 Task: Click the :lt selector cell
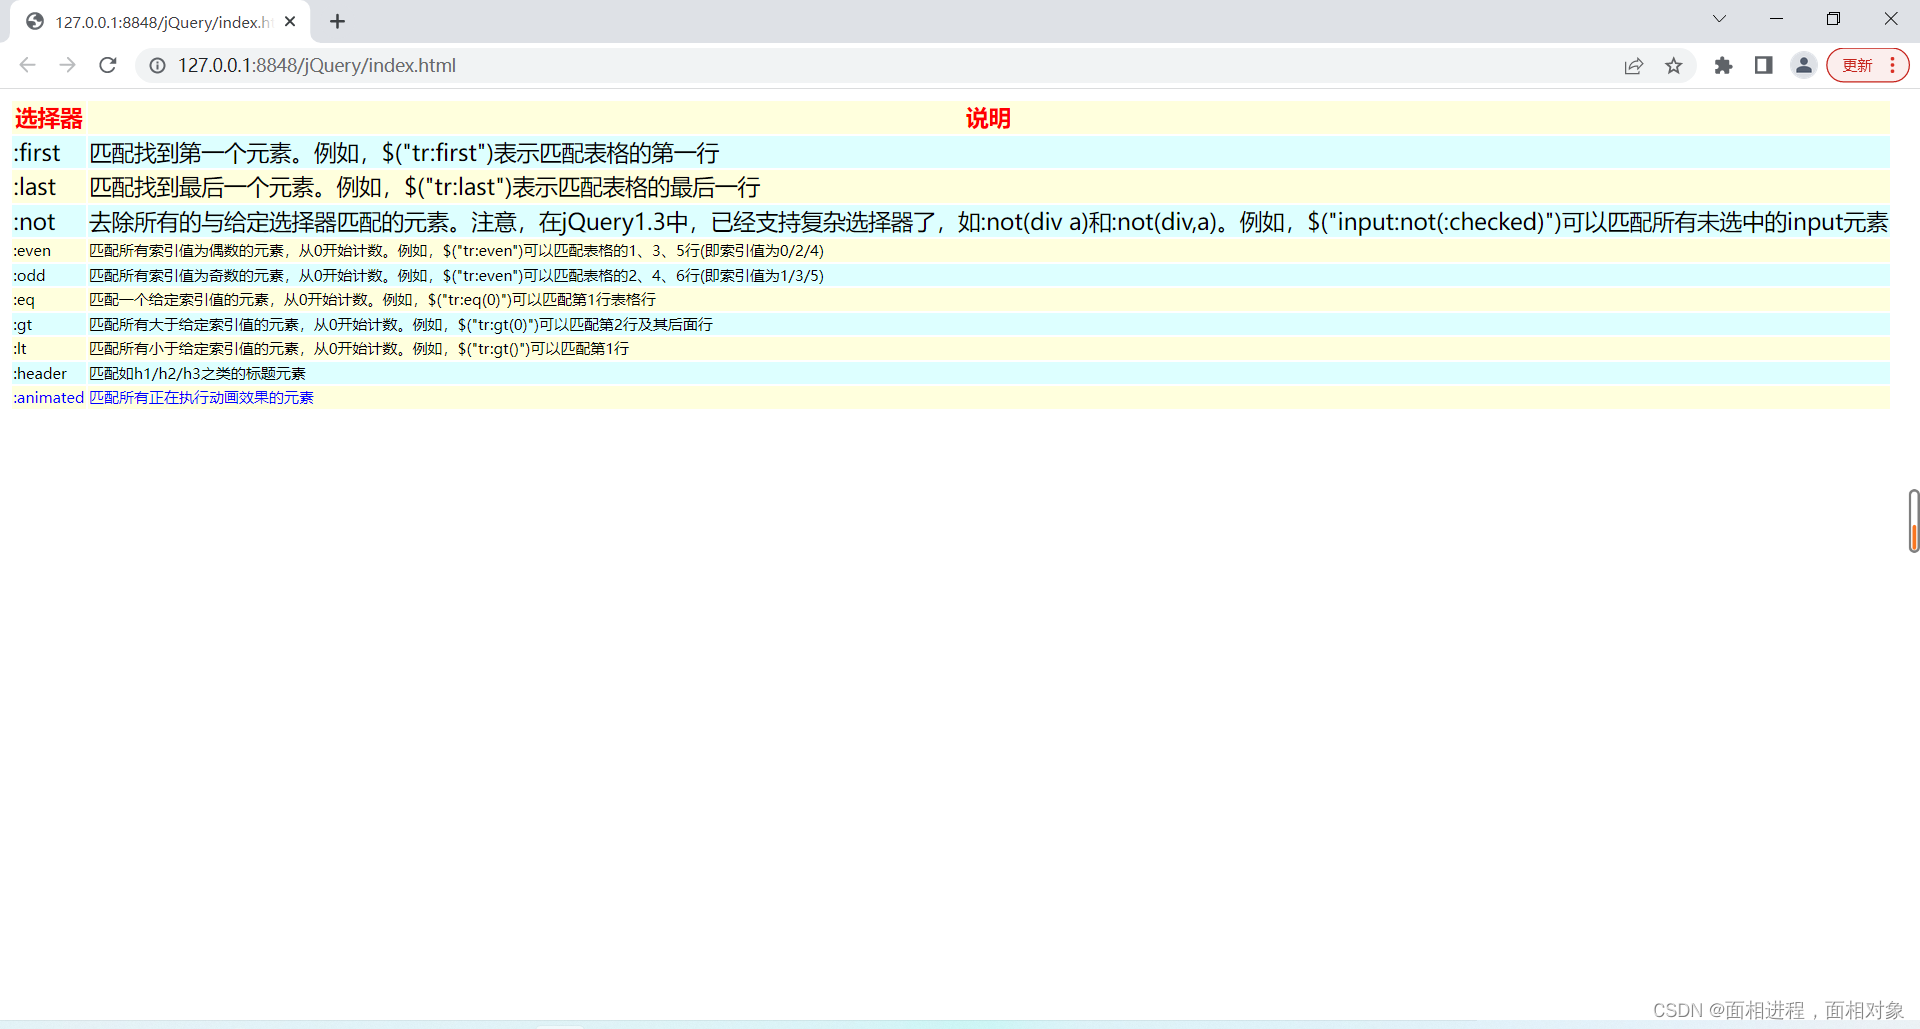pyautogui.click(x=49, y=349)
